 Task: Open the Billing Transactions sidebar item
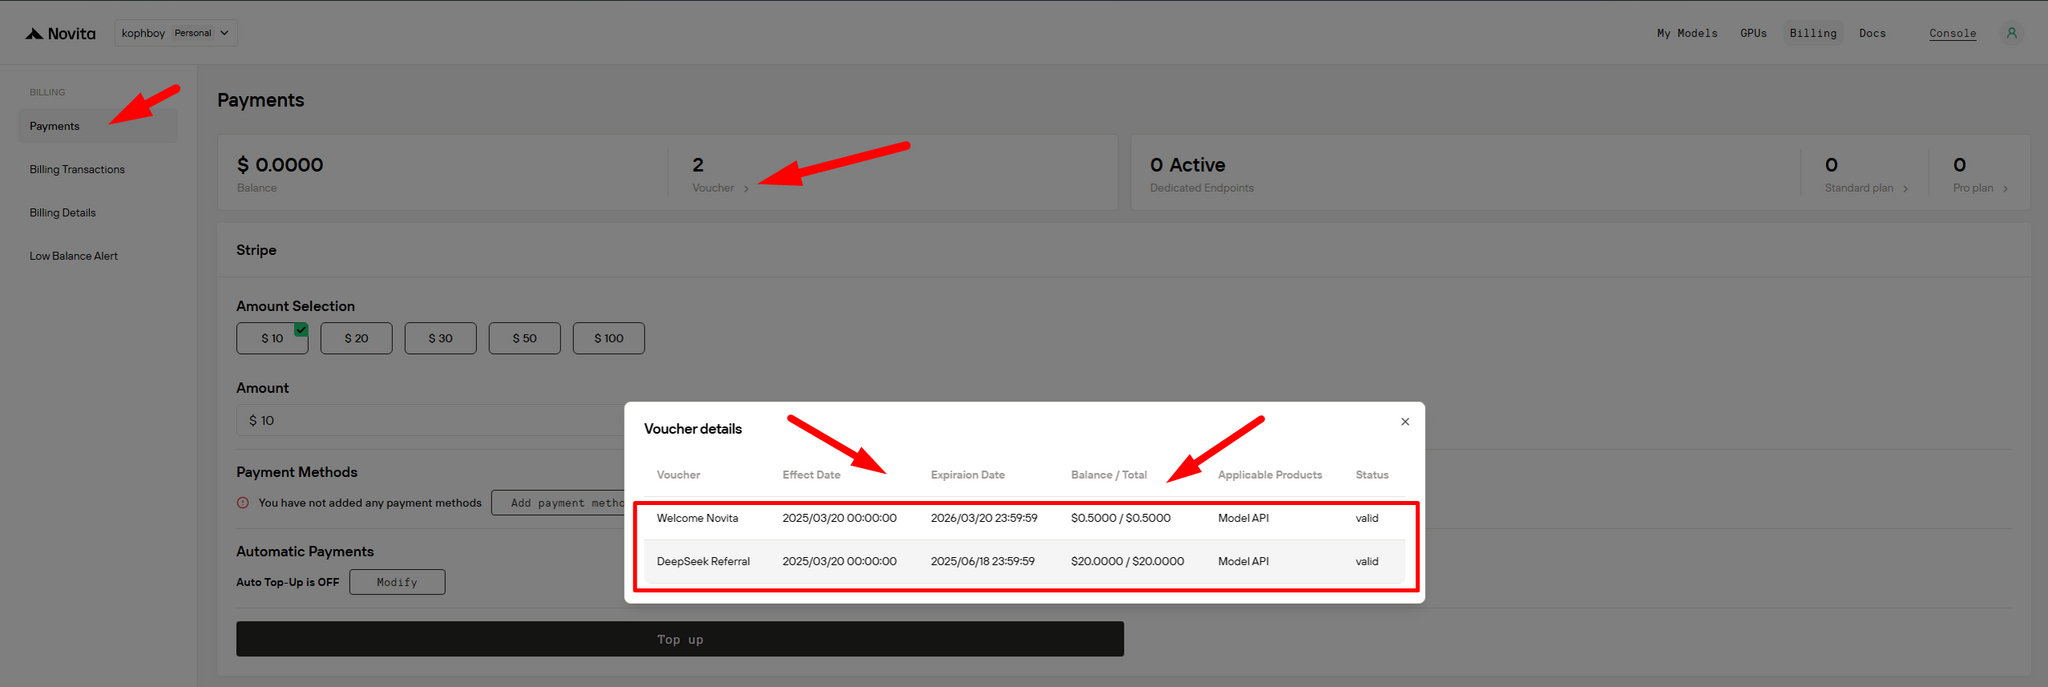77,170
